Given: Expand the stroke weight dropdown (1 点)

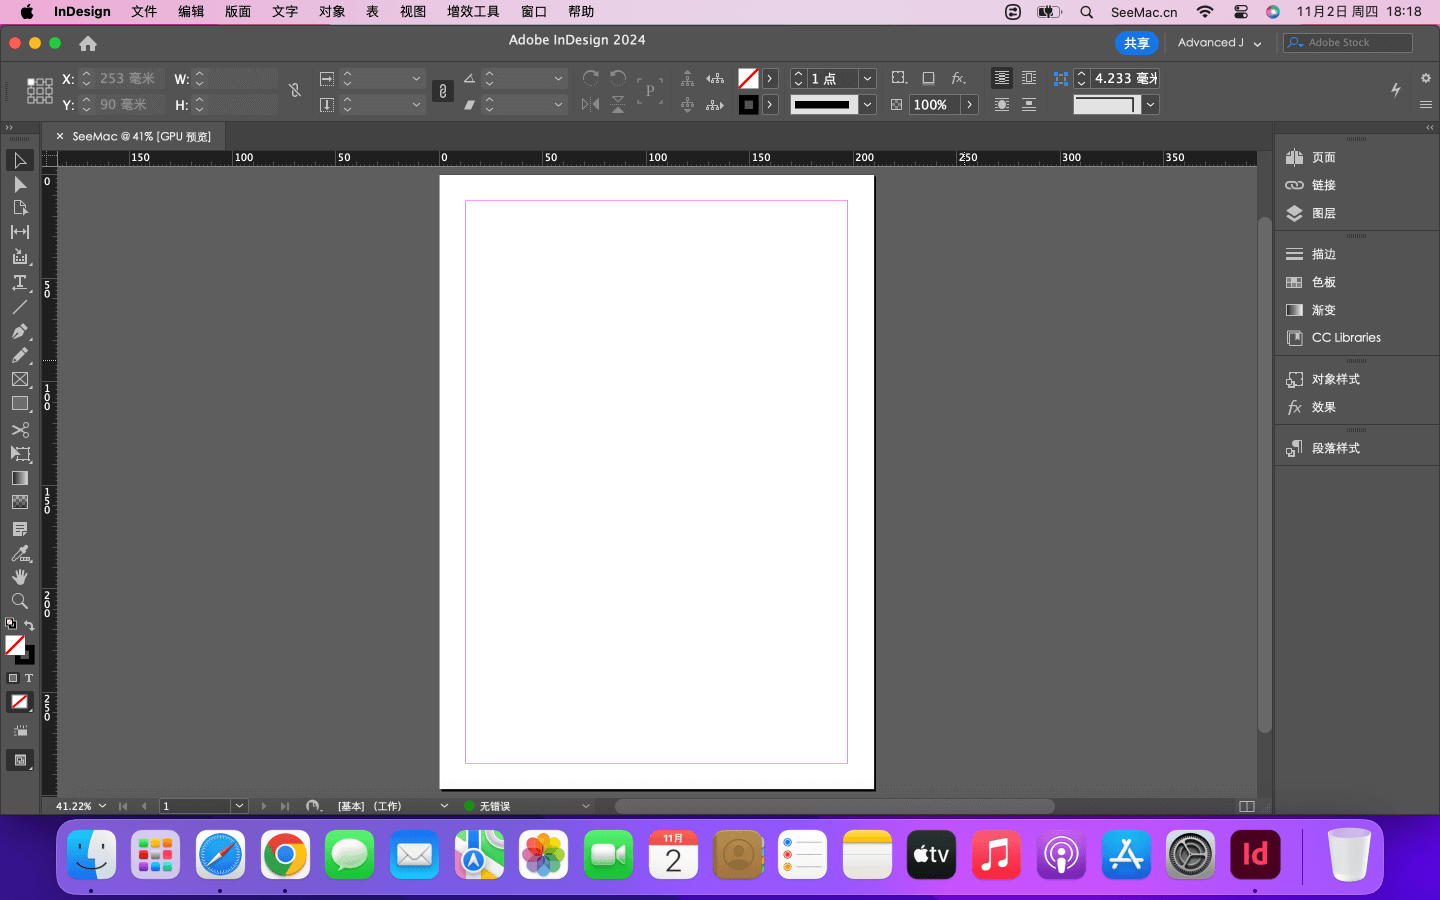Looking at the screenshot, I should (x=867, y=79).
